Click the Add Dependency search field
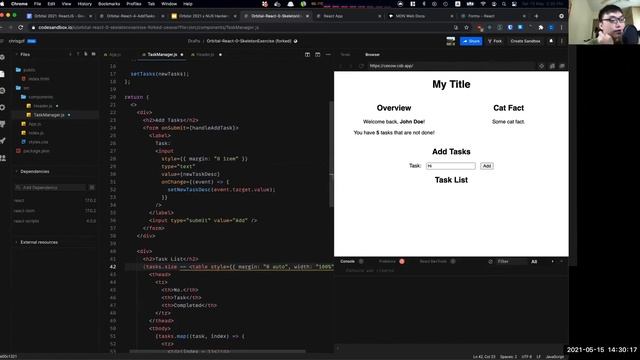 click(x=51, y=188)
